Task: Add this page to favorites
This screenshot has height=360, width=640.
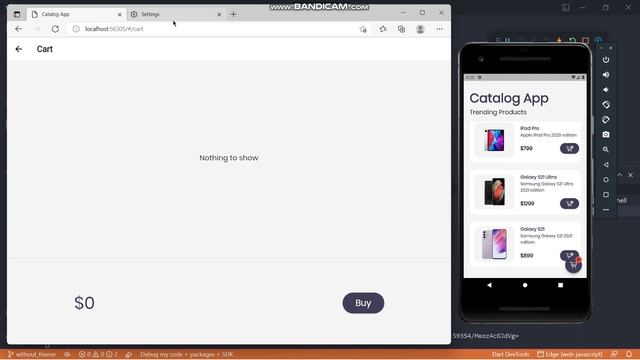Action: 363,29
